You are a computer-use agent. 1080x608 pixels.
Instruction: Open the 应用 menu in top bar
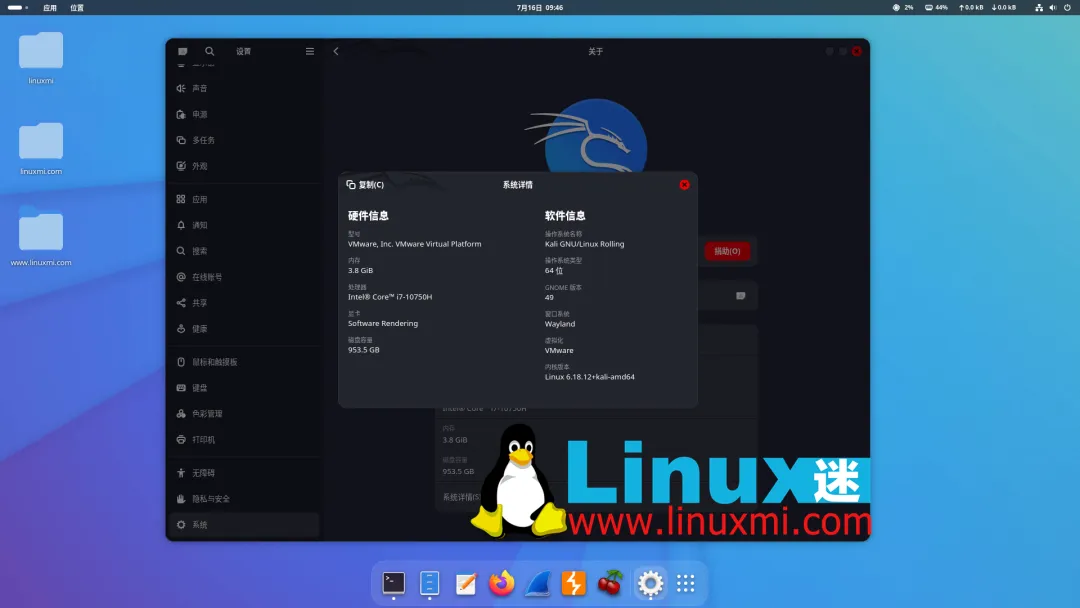tap(50, 8)
